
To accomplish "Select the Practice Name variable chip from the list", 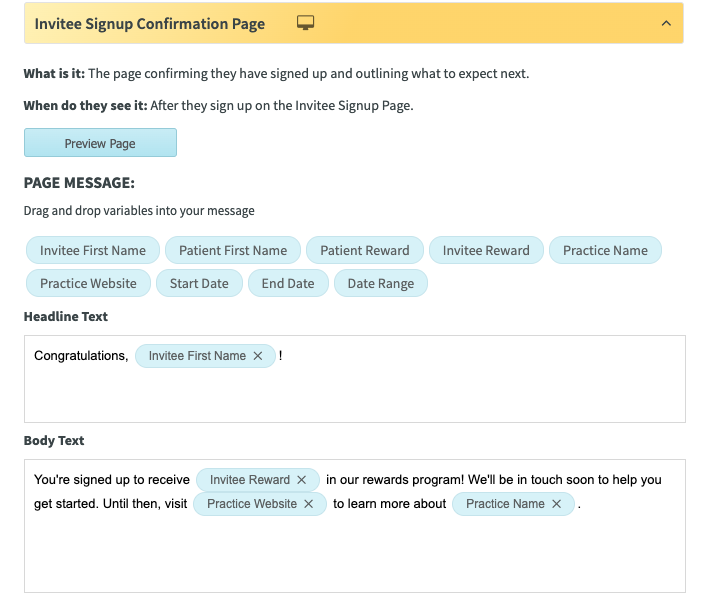I will point(605,250).
